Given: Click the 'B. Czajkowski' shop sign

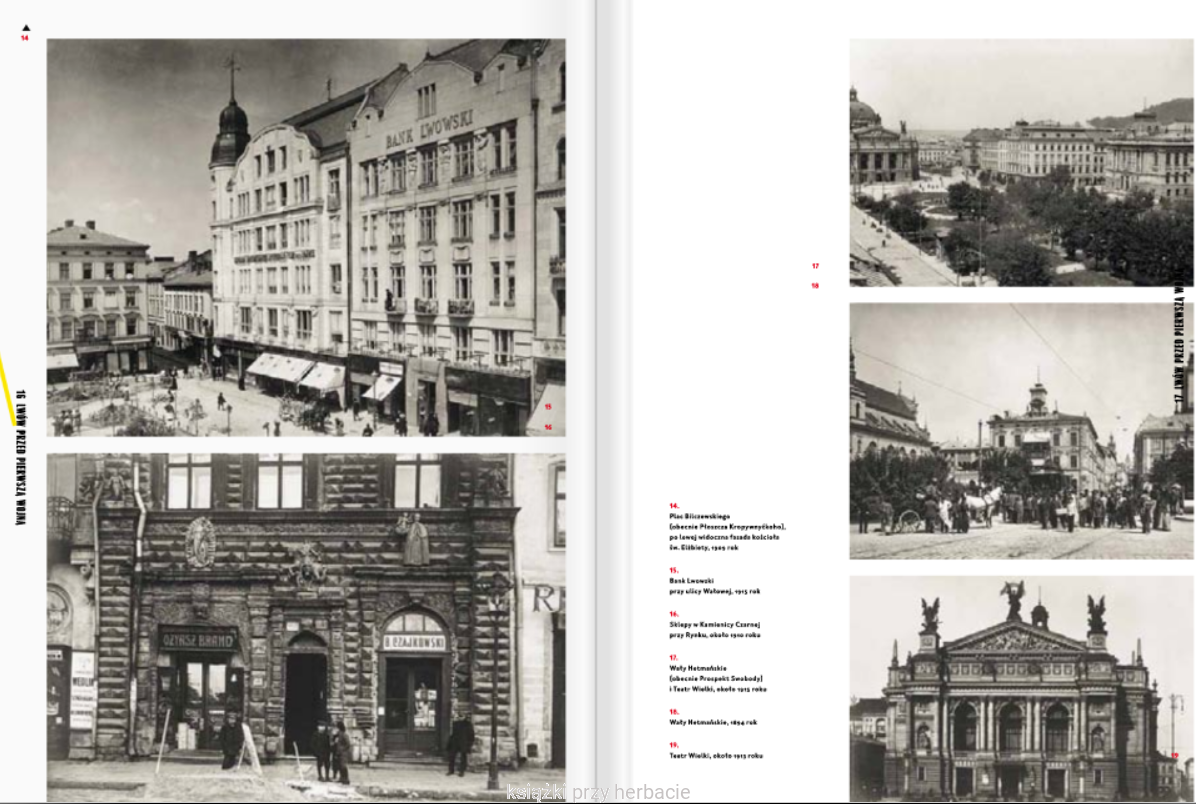Looking at the screenshot, I should tap(414, 642).
